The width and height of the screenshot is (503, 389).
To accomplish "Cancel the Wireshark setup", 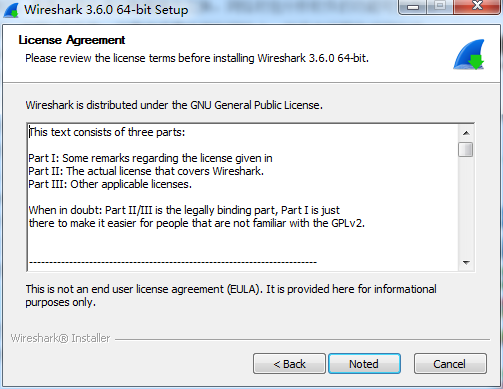I will pyautogui.click(x=450, y=364).
